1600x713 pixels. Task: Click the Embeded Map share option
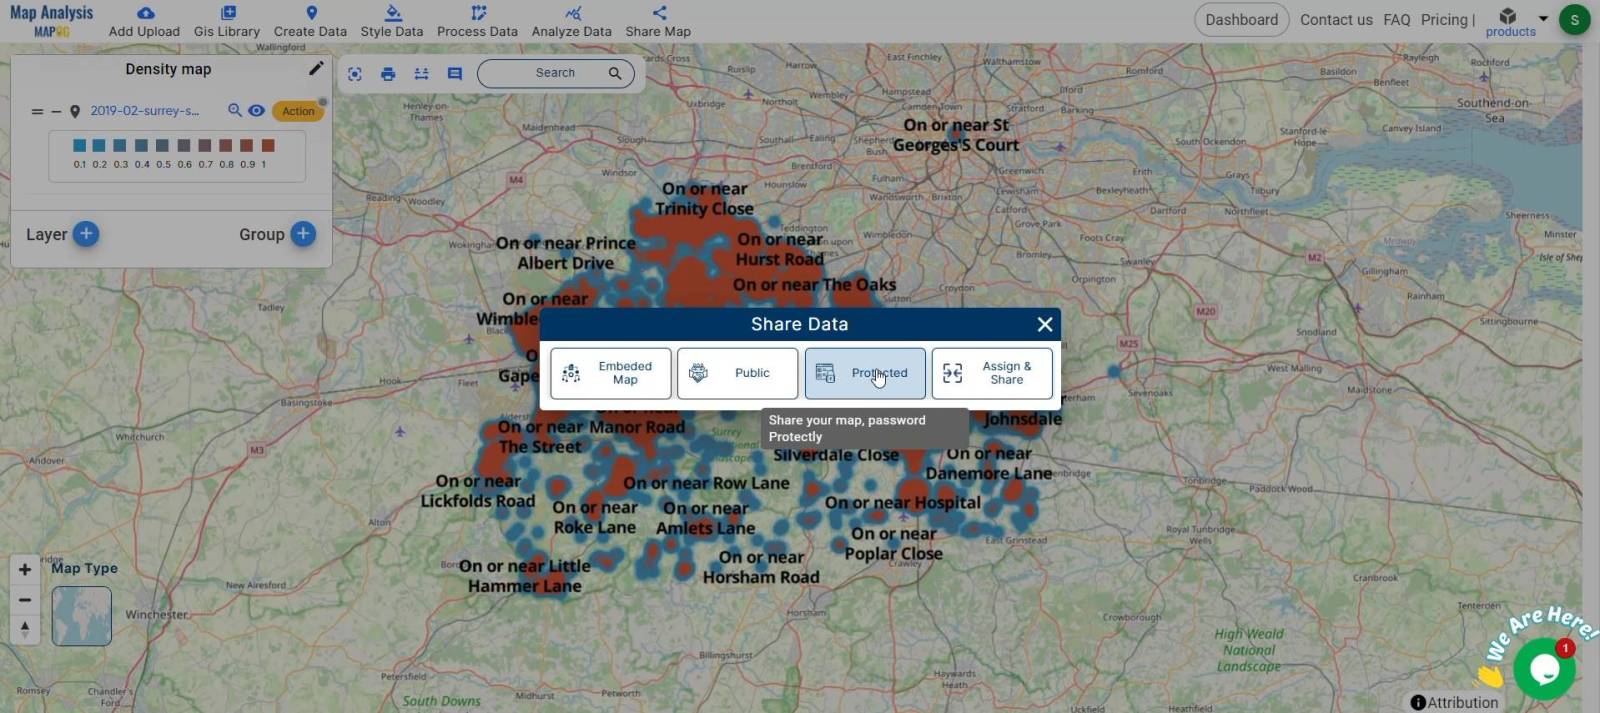[x=610, y=373]
